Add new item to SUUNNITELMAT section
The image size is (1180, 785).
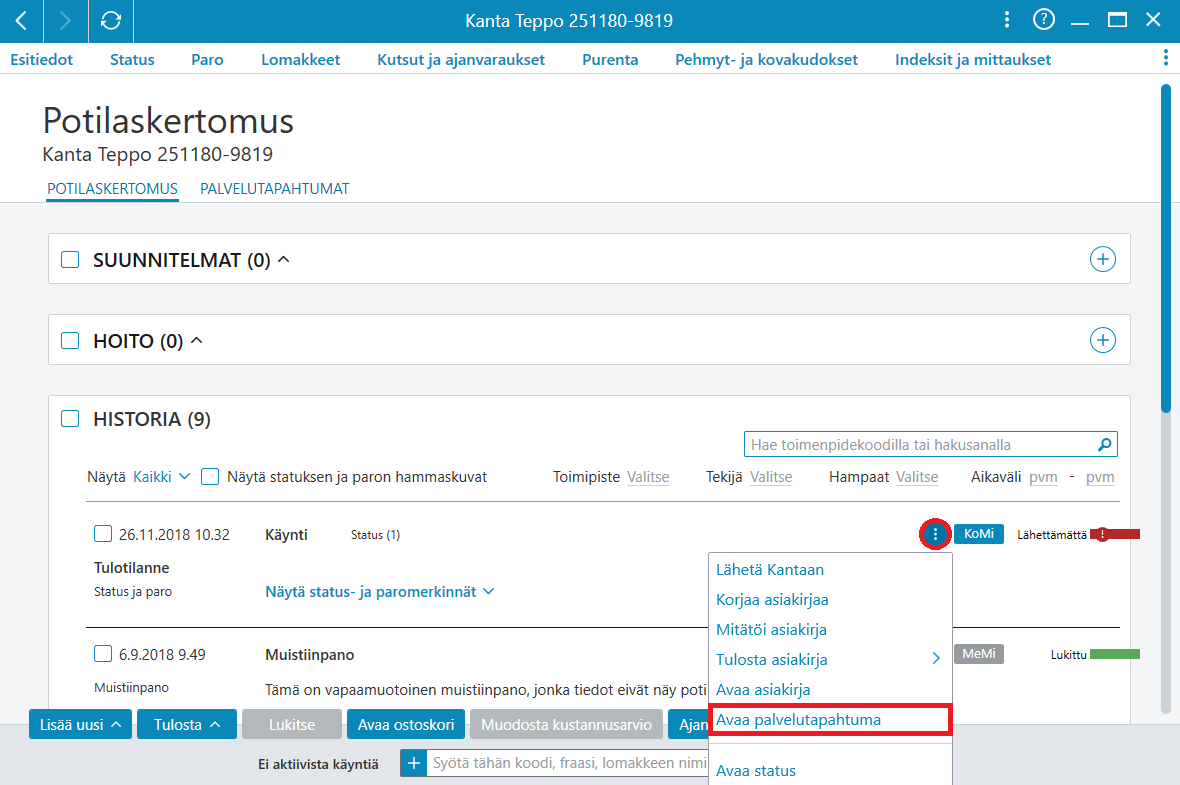1102,260
